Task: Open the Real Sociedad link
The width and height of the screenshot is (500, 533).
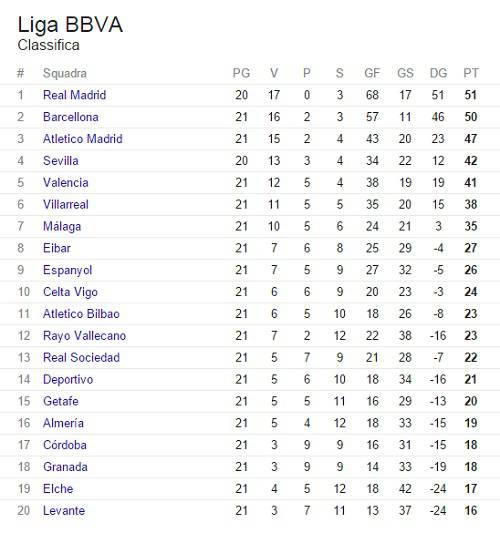Action: click(81, 358)
